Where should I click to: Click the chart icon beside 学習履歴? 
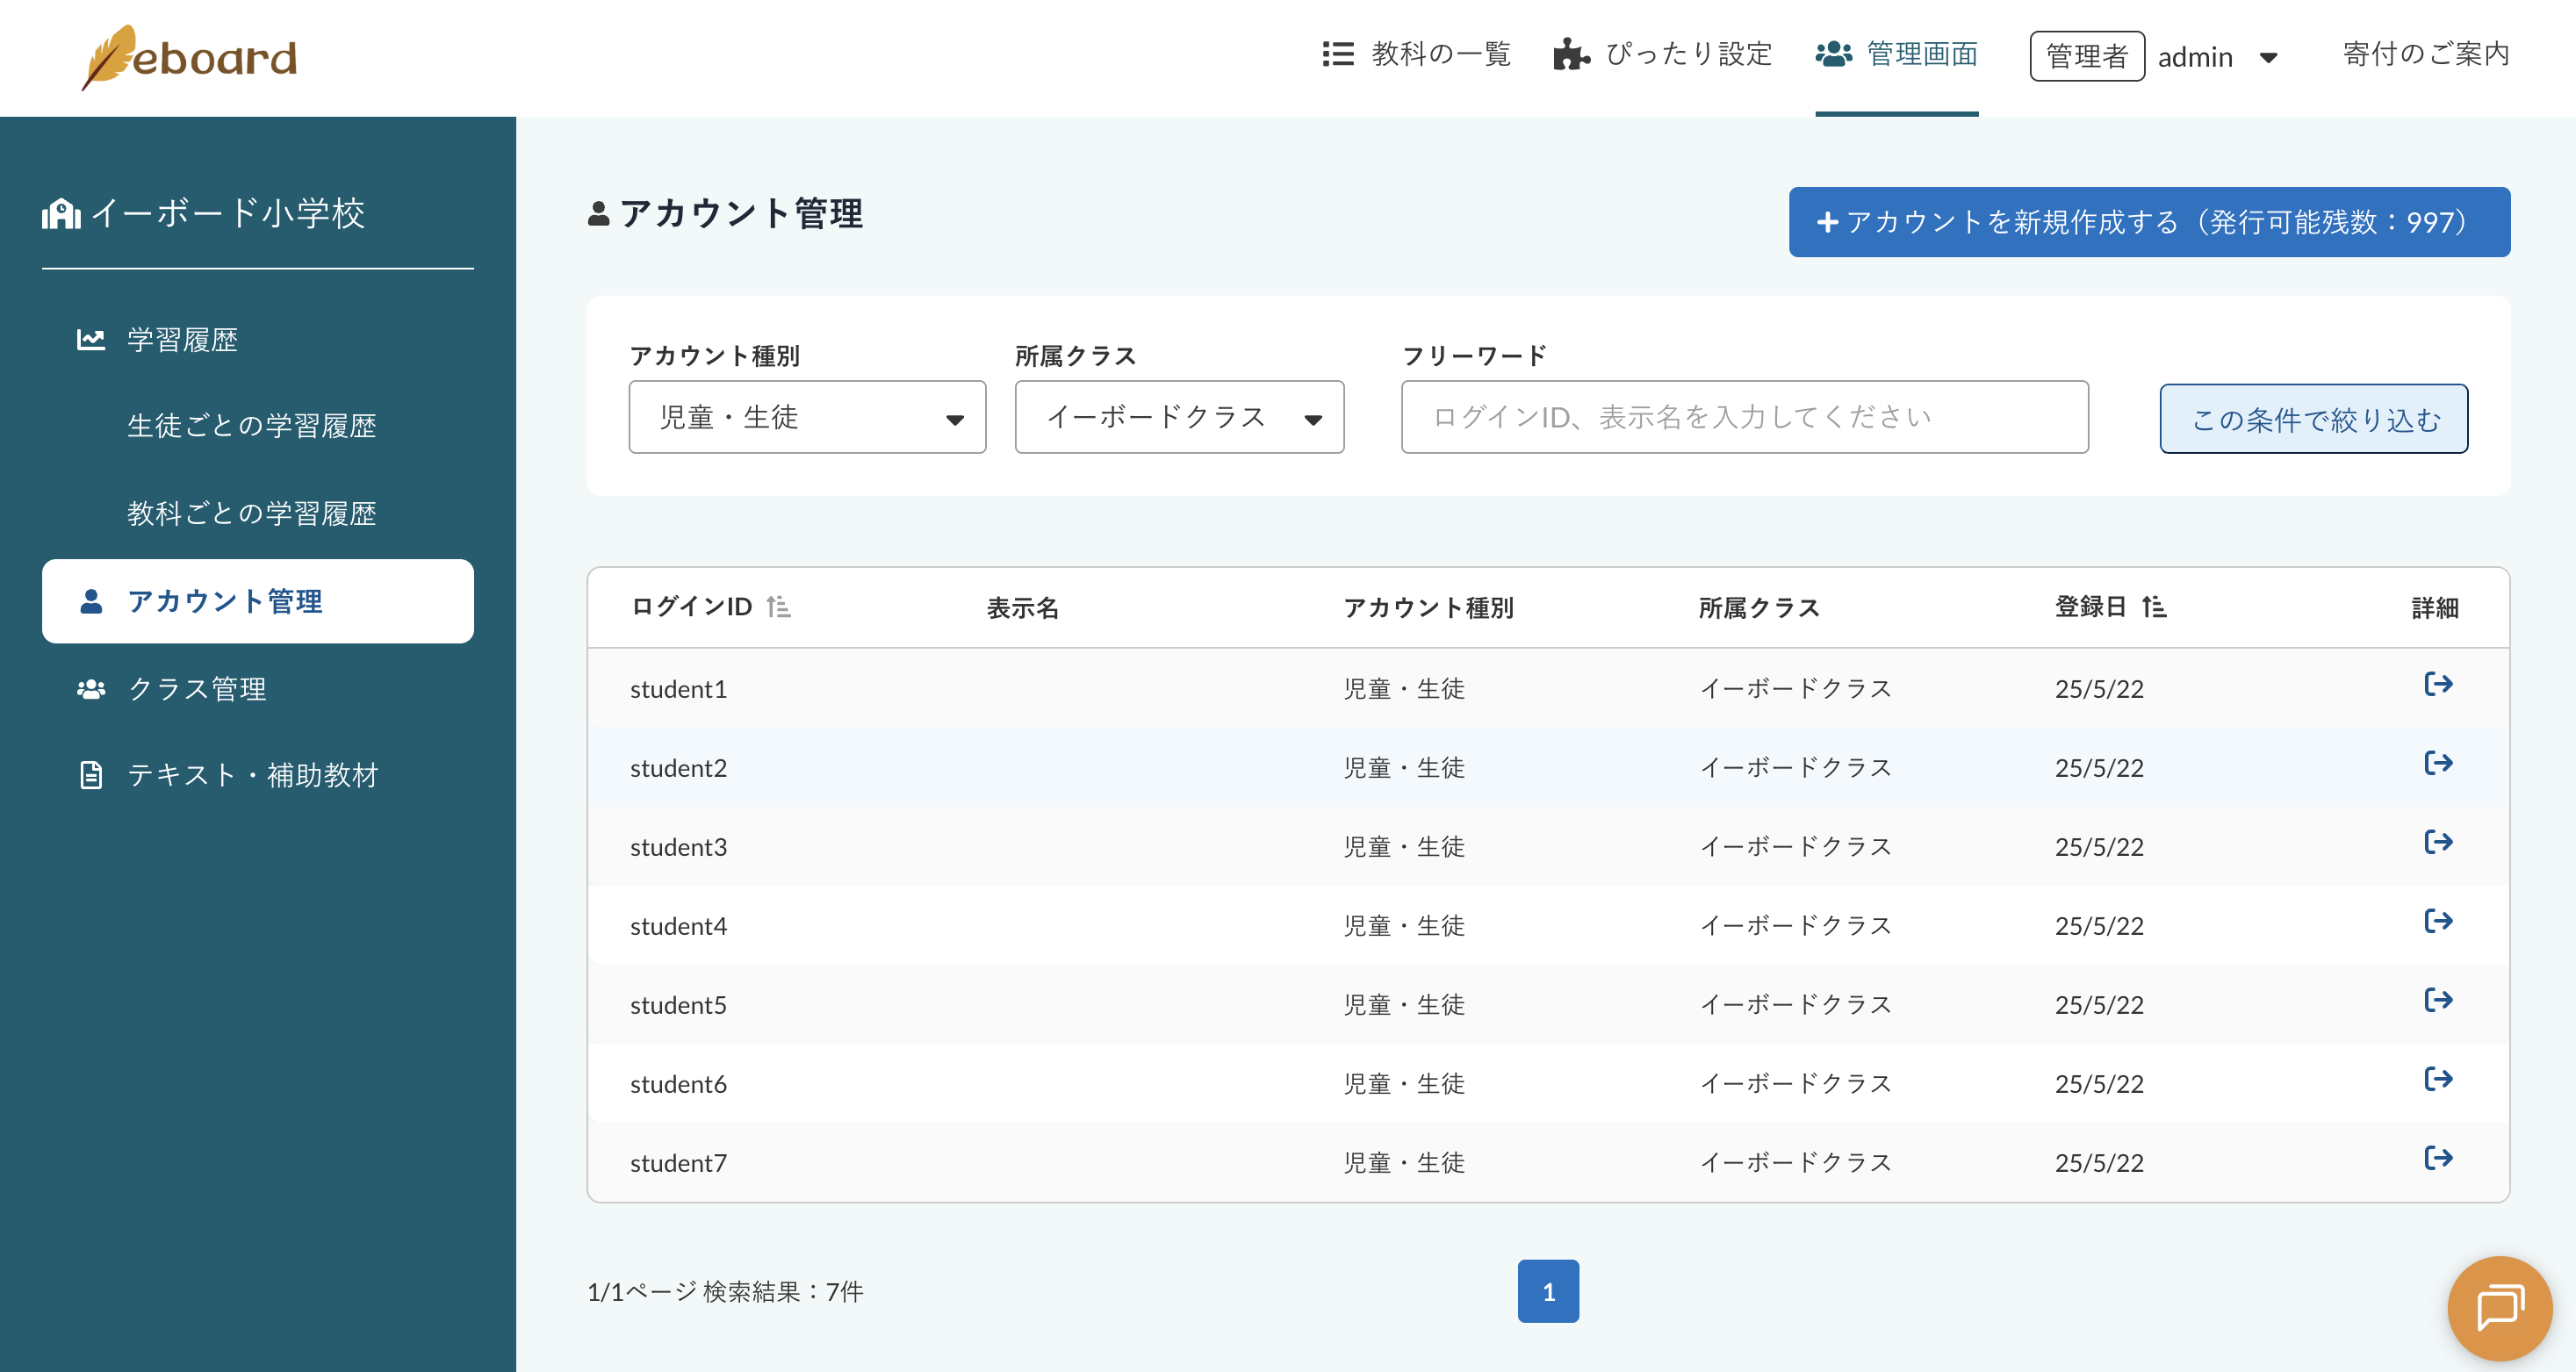[x=91, y=340]
